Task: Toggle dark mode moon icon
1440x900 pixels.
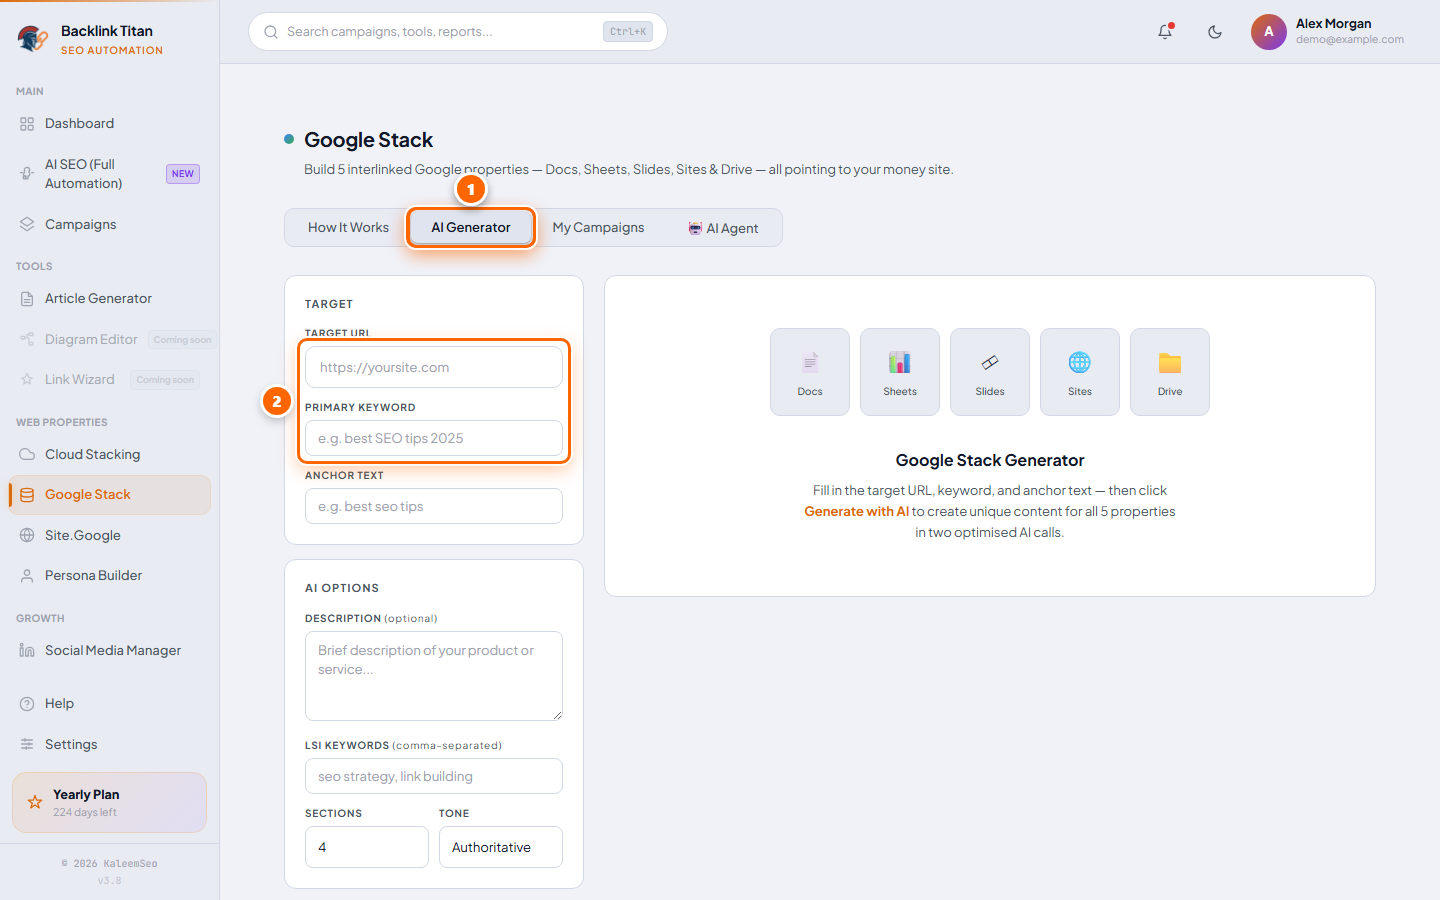Action: 1215,32
